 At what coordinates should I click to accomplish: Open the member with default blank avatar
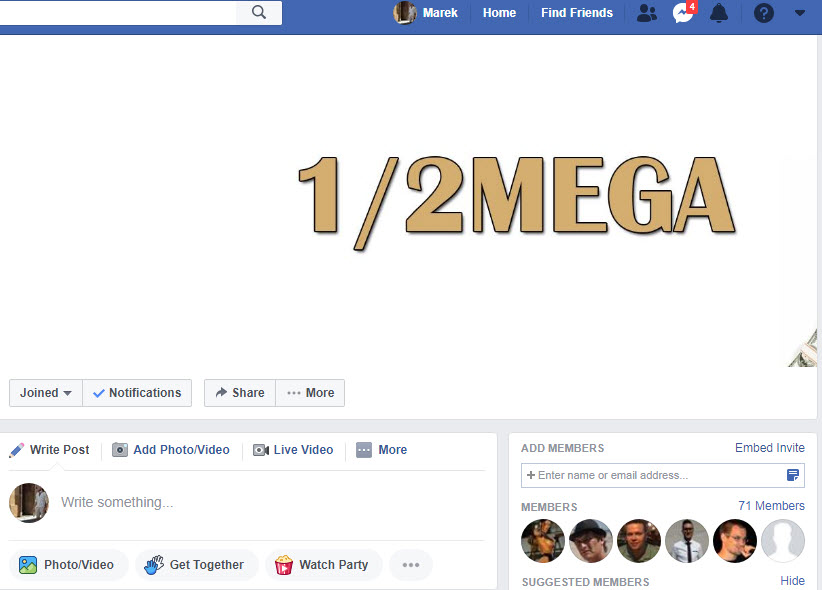click(x=783, y=541)
